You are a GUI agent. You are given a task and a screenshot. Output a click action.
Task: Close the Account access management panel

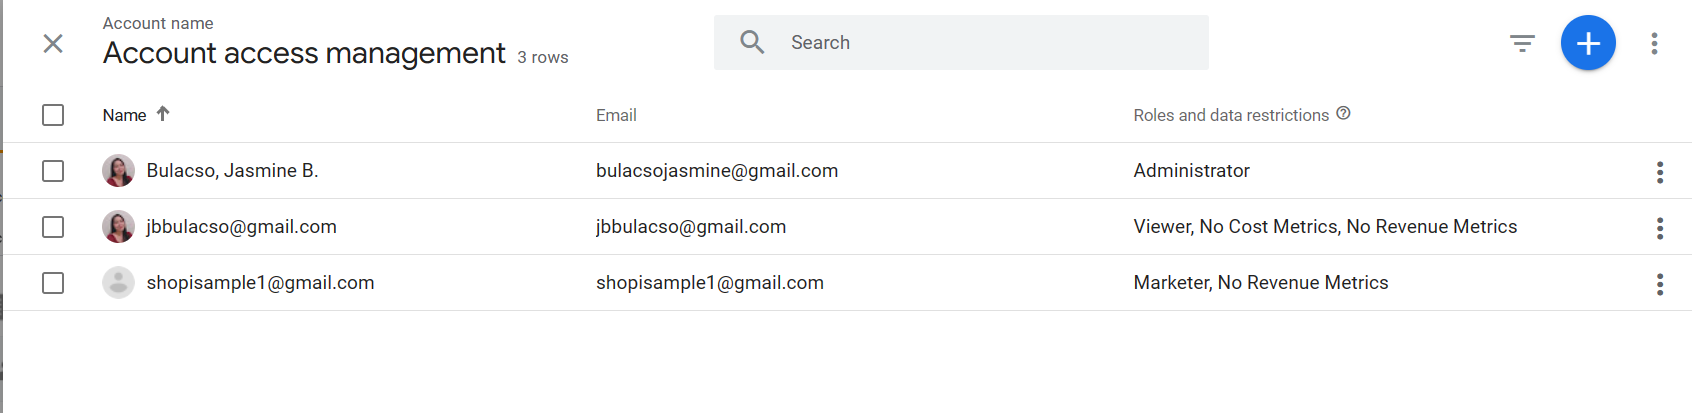53,43
